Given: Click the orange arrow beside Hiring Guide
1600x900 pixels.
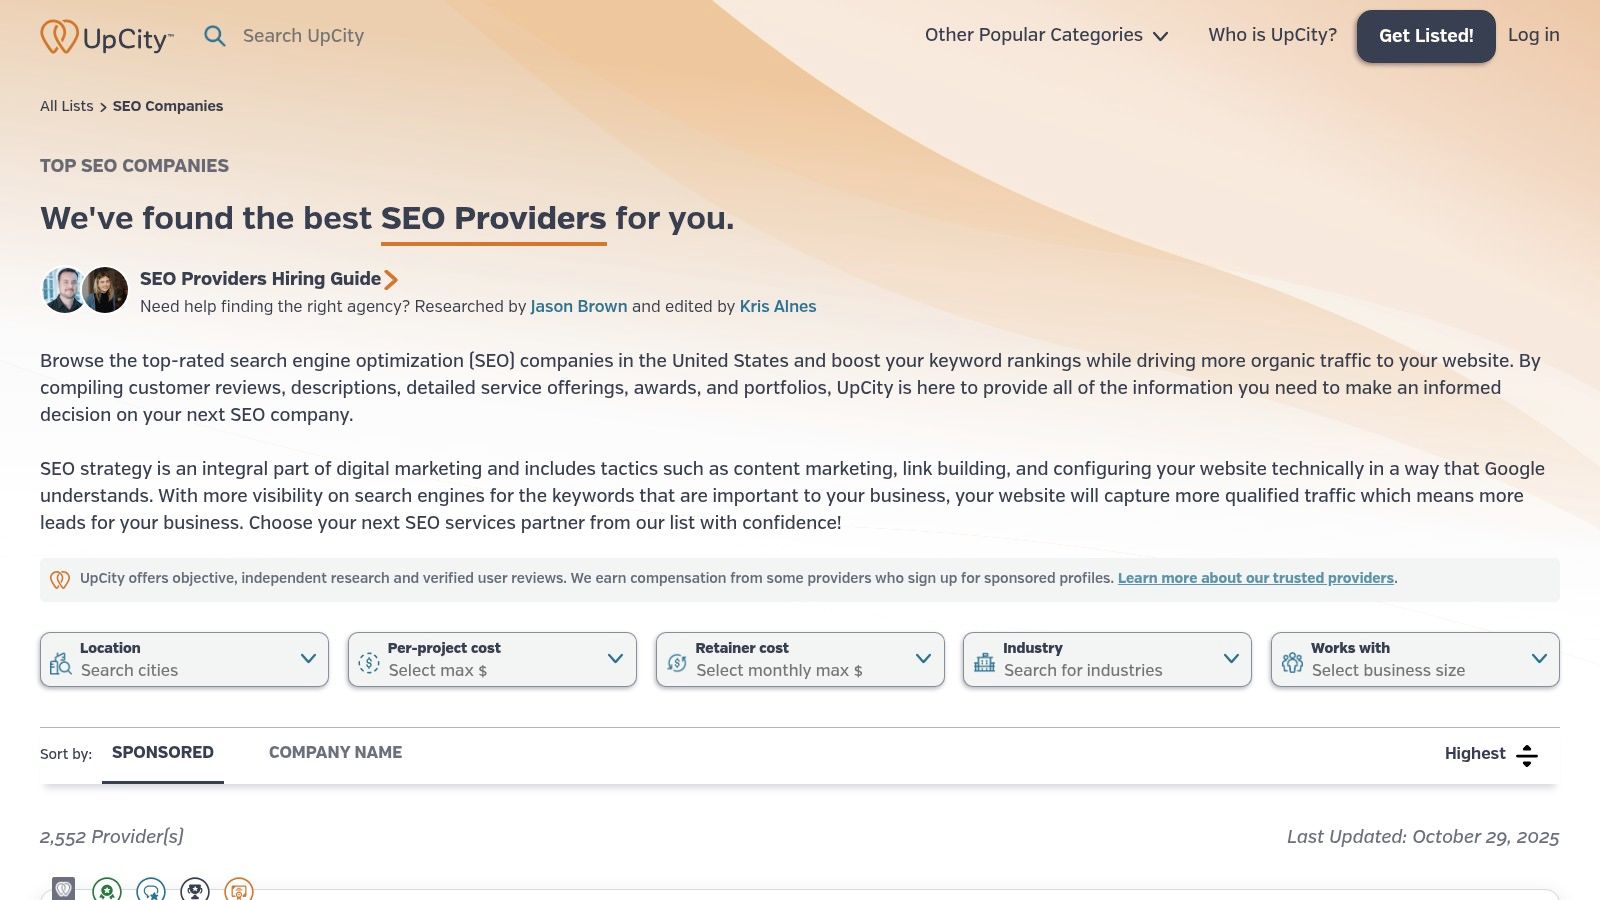Looking at the screenshot, I should (x=391, y=280).
